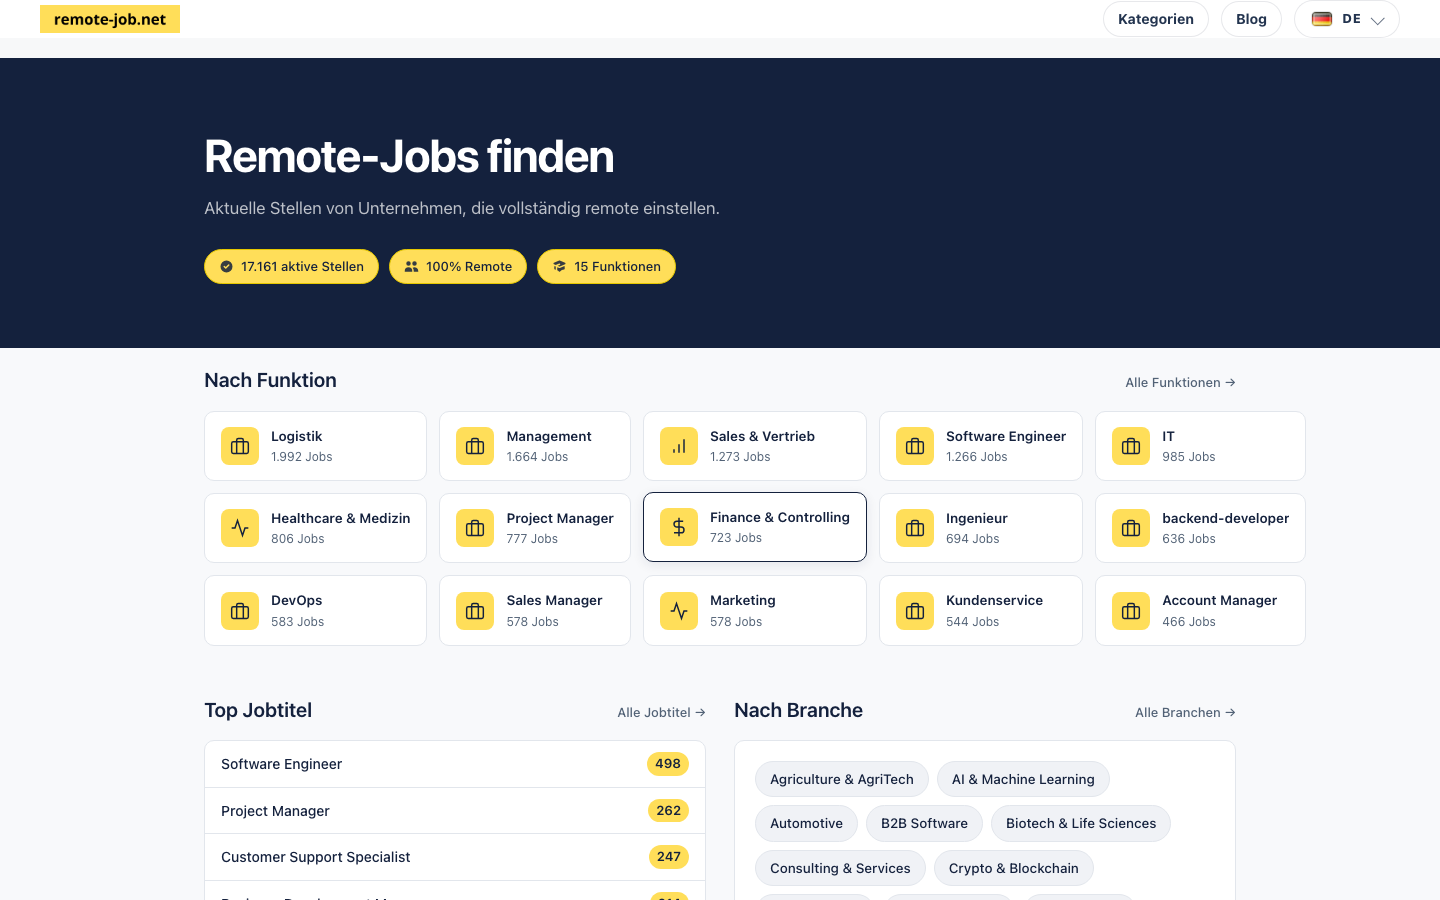Open Customer Support Specialist row
This screenshot has width=1440, height=900.
pyautogui.click(x=455, y=857)
